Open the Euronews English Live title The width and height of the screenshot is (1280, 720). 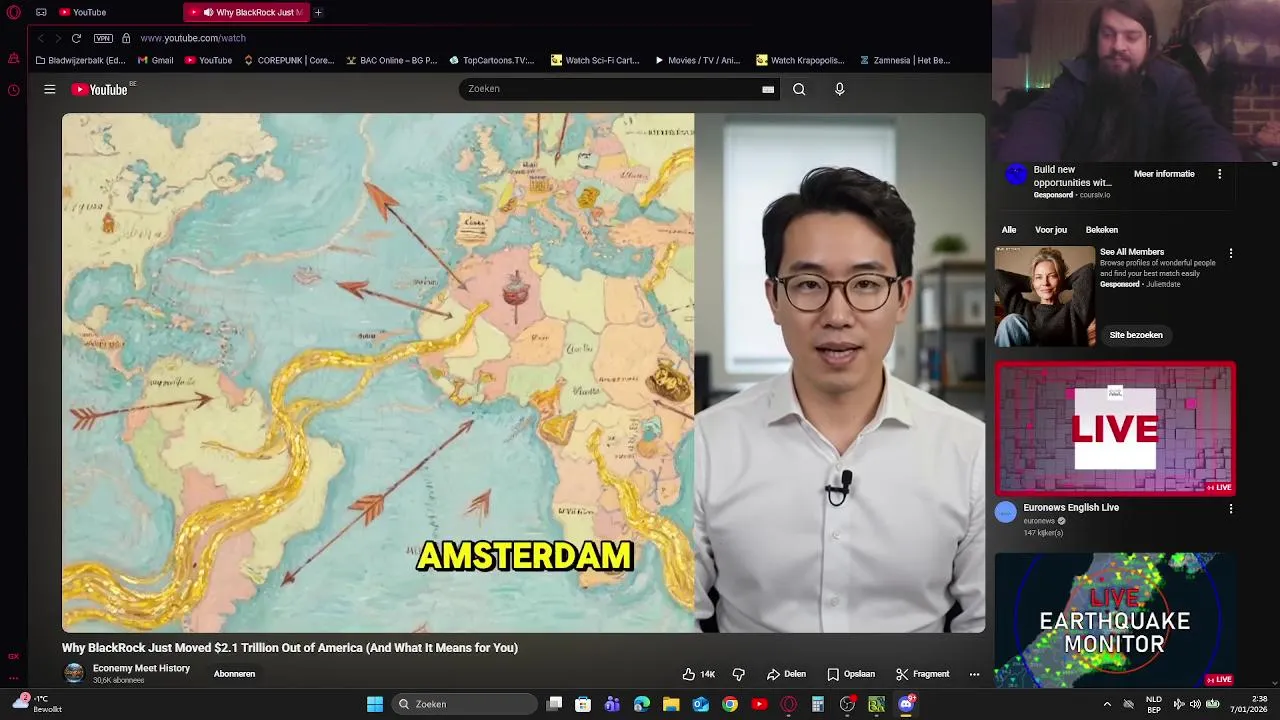[1071, 507]
